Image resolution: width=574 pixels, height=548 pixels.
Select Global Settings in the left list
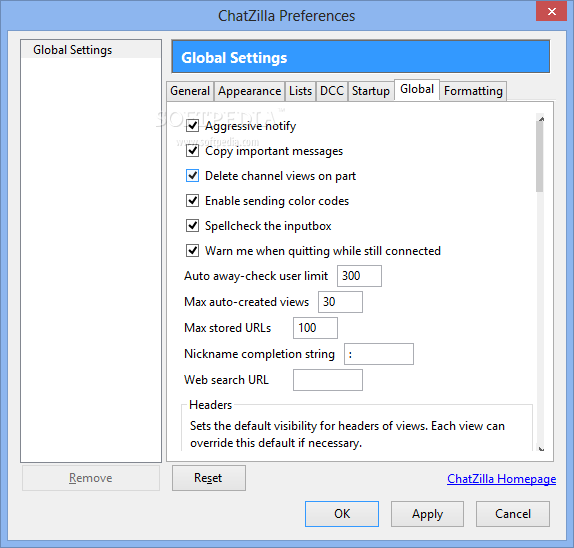click(91, 50)
